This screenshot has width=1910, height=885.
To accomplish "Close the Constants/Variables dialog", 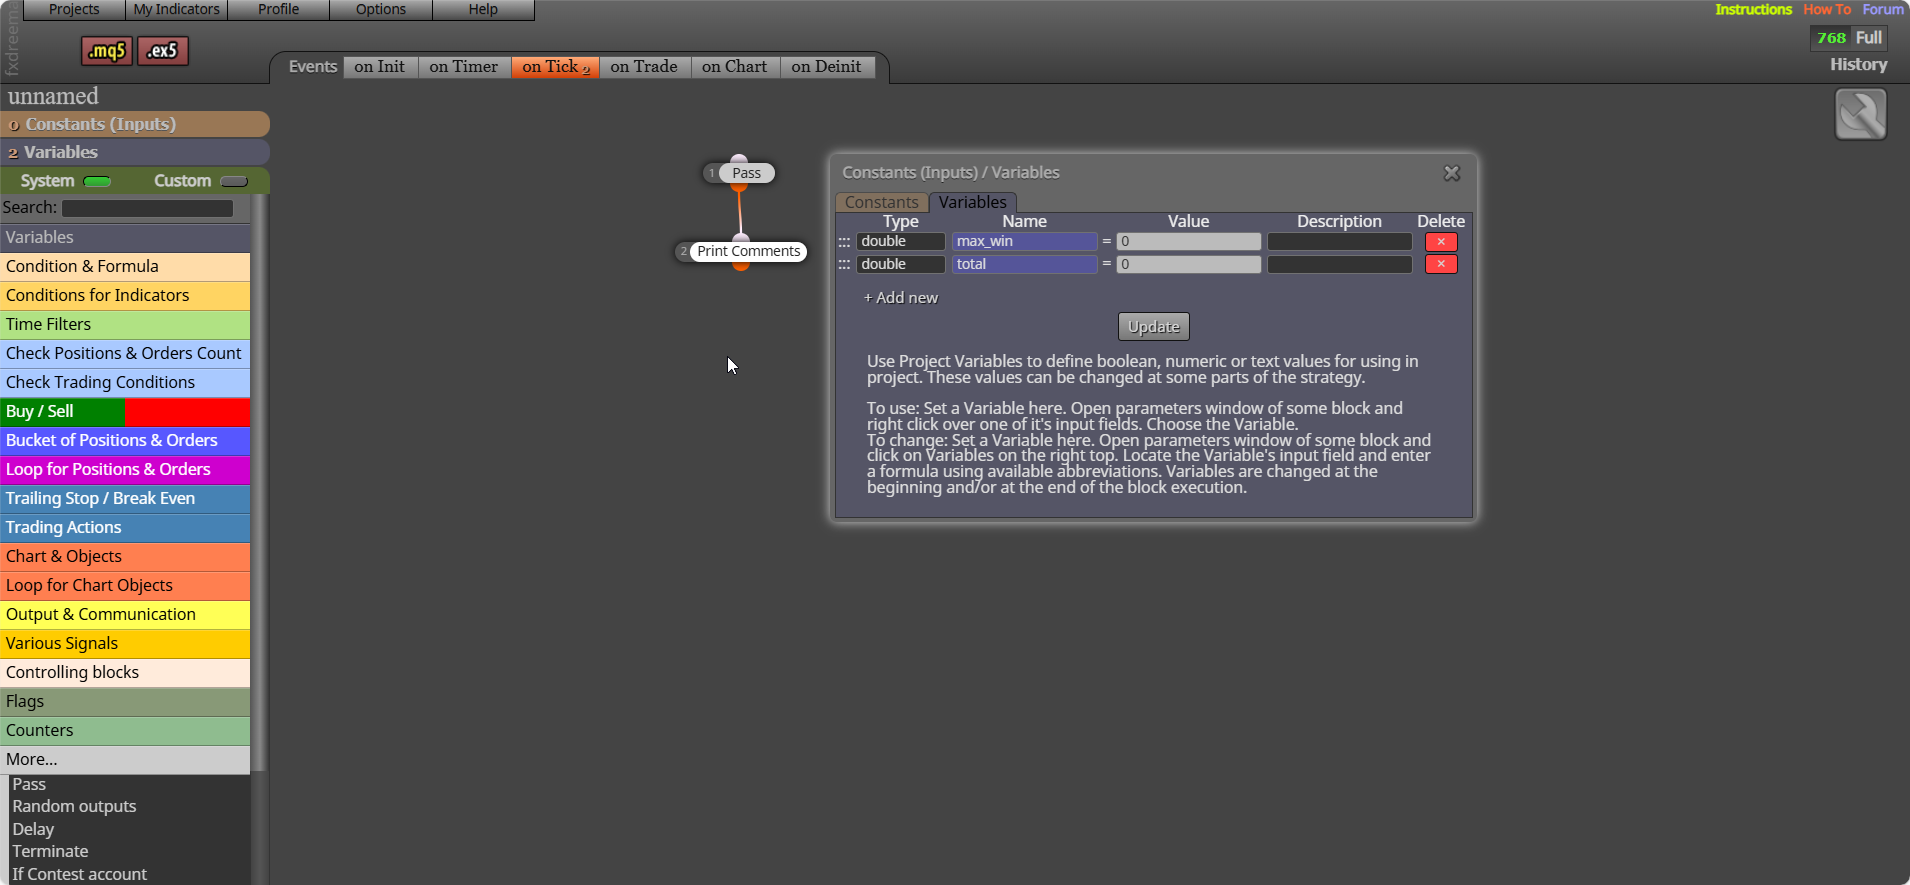I will click(1452, 173).
